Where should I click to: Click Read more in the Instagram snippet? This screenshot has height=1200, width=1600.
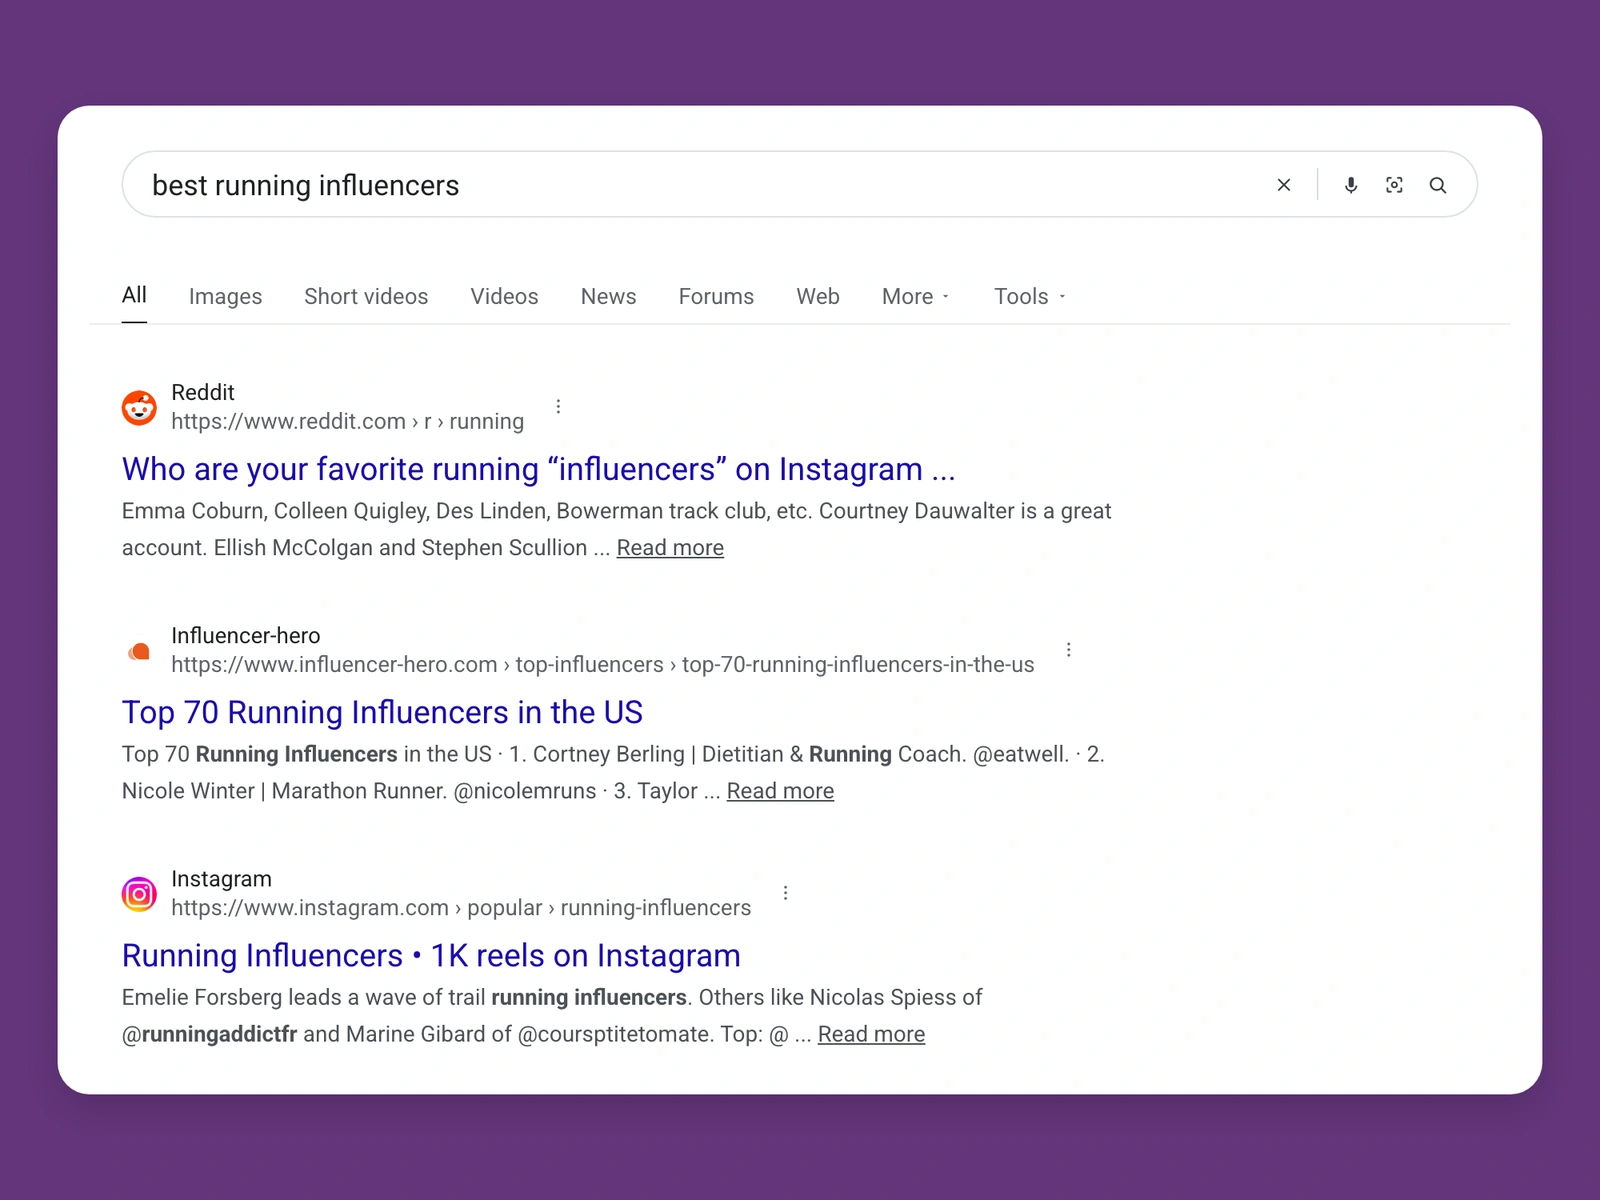pos(871,1034)
